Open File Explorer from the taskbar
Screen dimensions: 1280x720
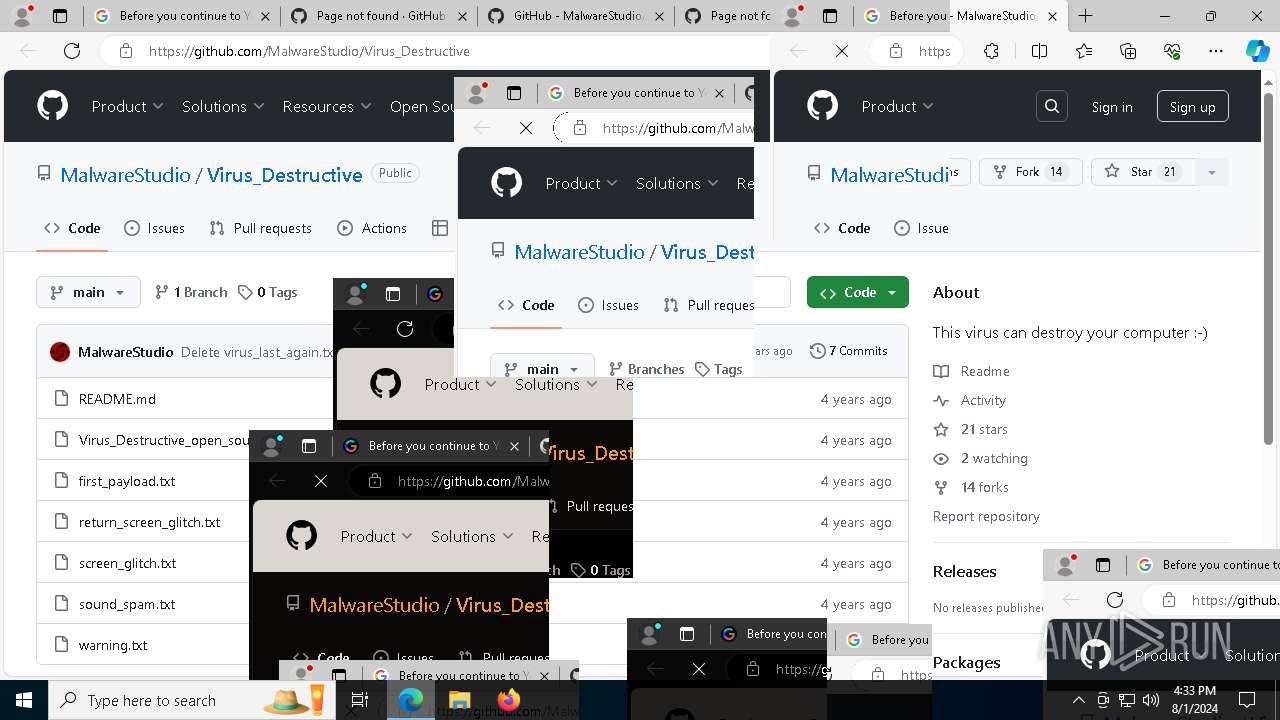tap(459, 700)
